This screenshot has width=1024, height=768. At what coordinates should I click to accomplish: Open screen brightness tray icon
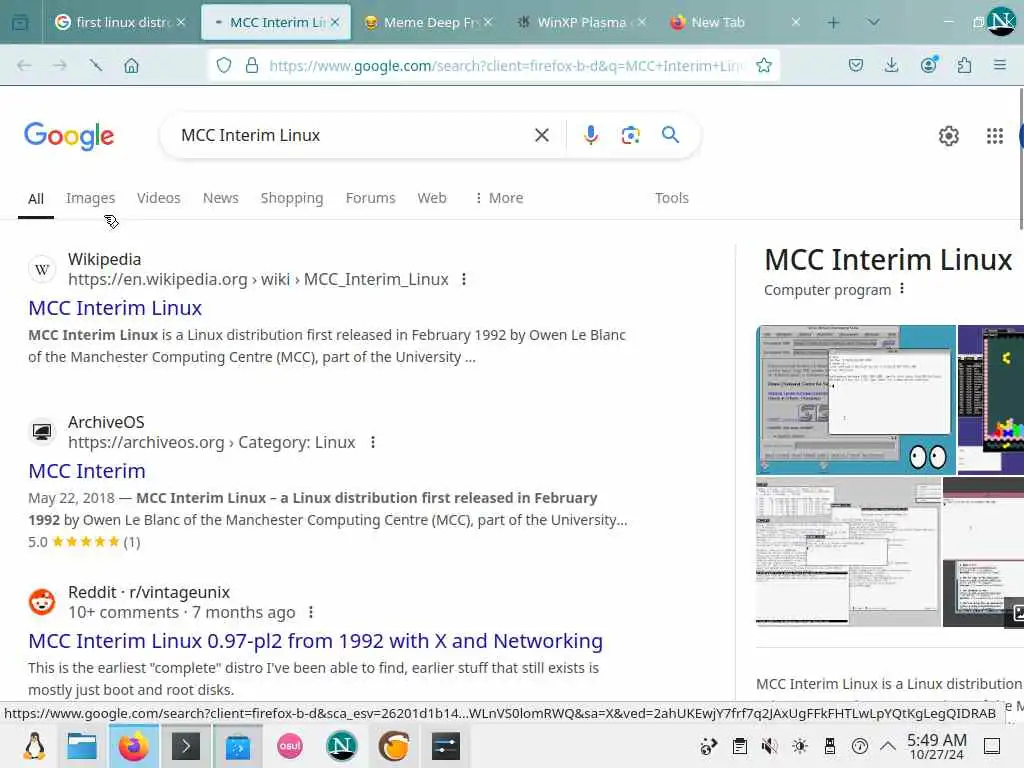[x=799, y=746]
